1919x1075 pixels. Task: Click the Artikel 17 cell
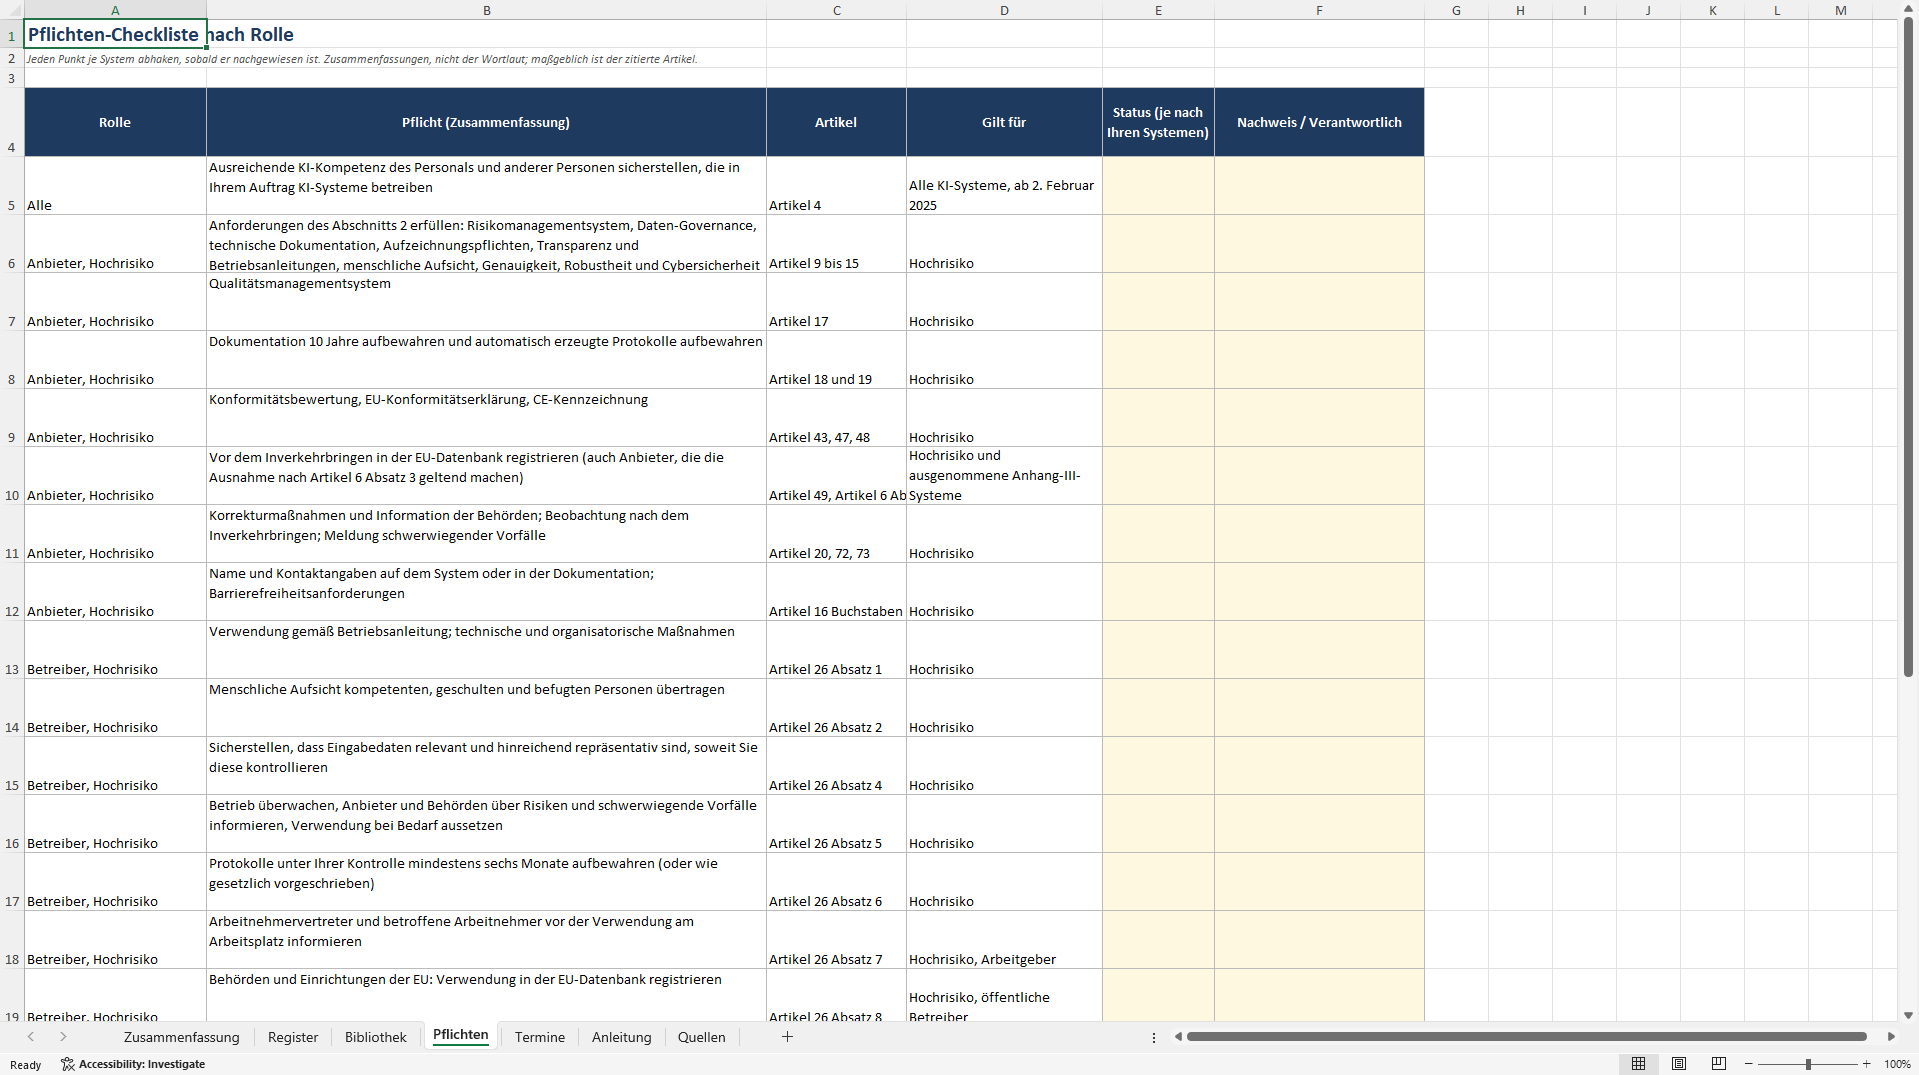tap(836, 302)
